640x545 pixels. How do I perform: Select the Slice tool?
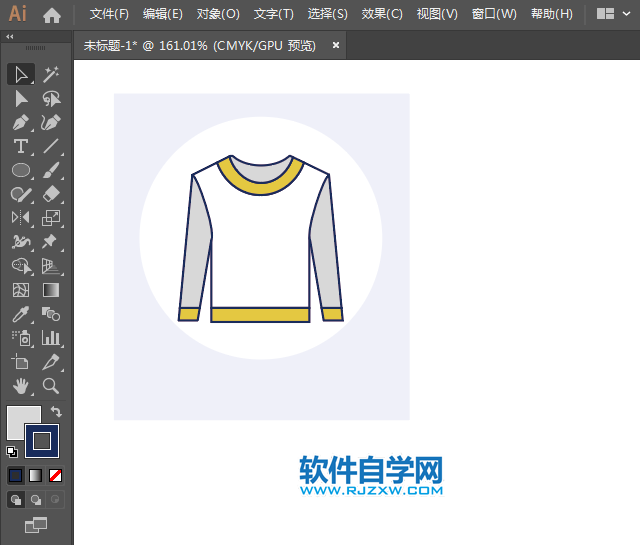click(x=51, y=362)
